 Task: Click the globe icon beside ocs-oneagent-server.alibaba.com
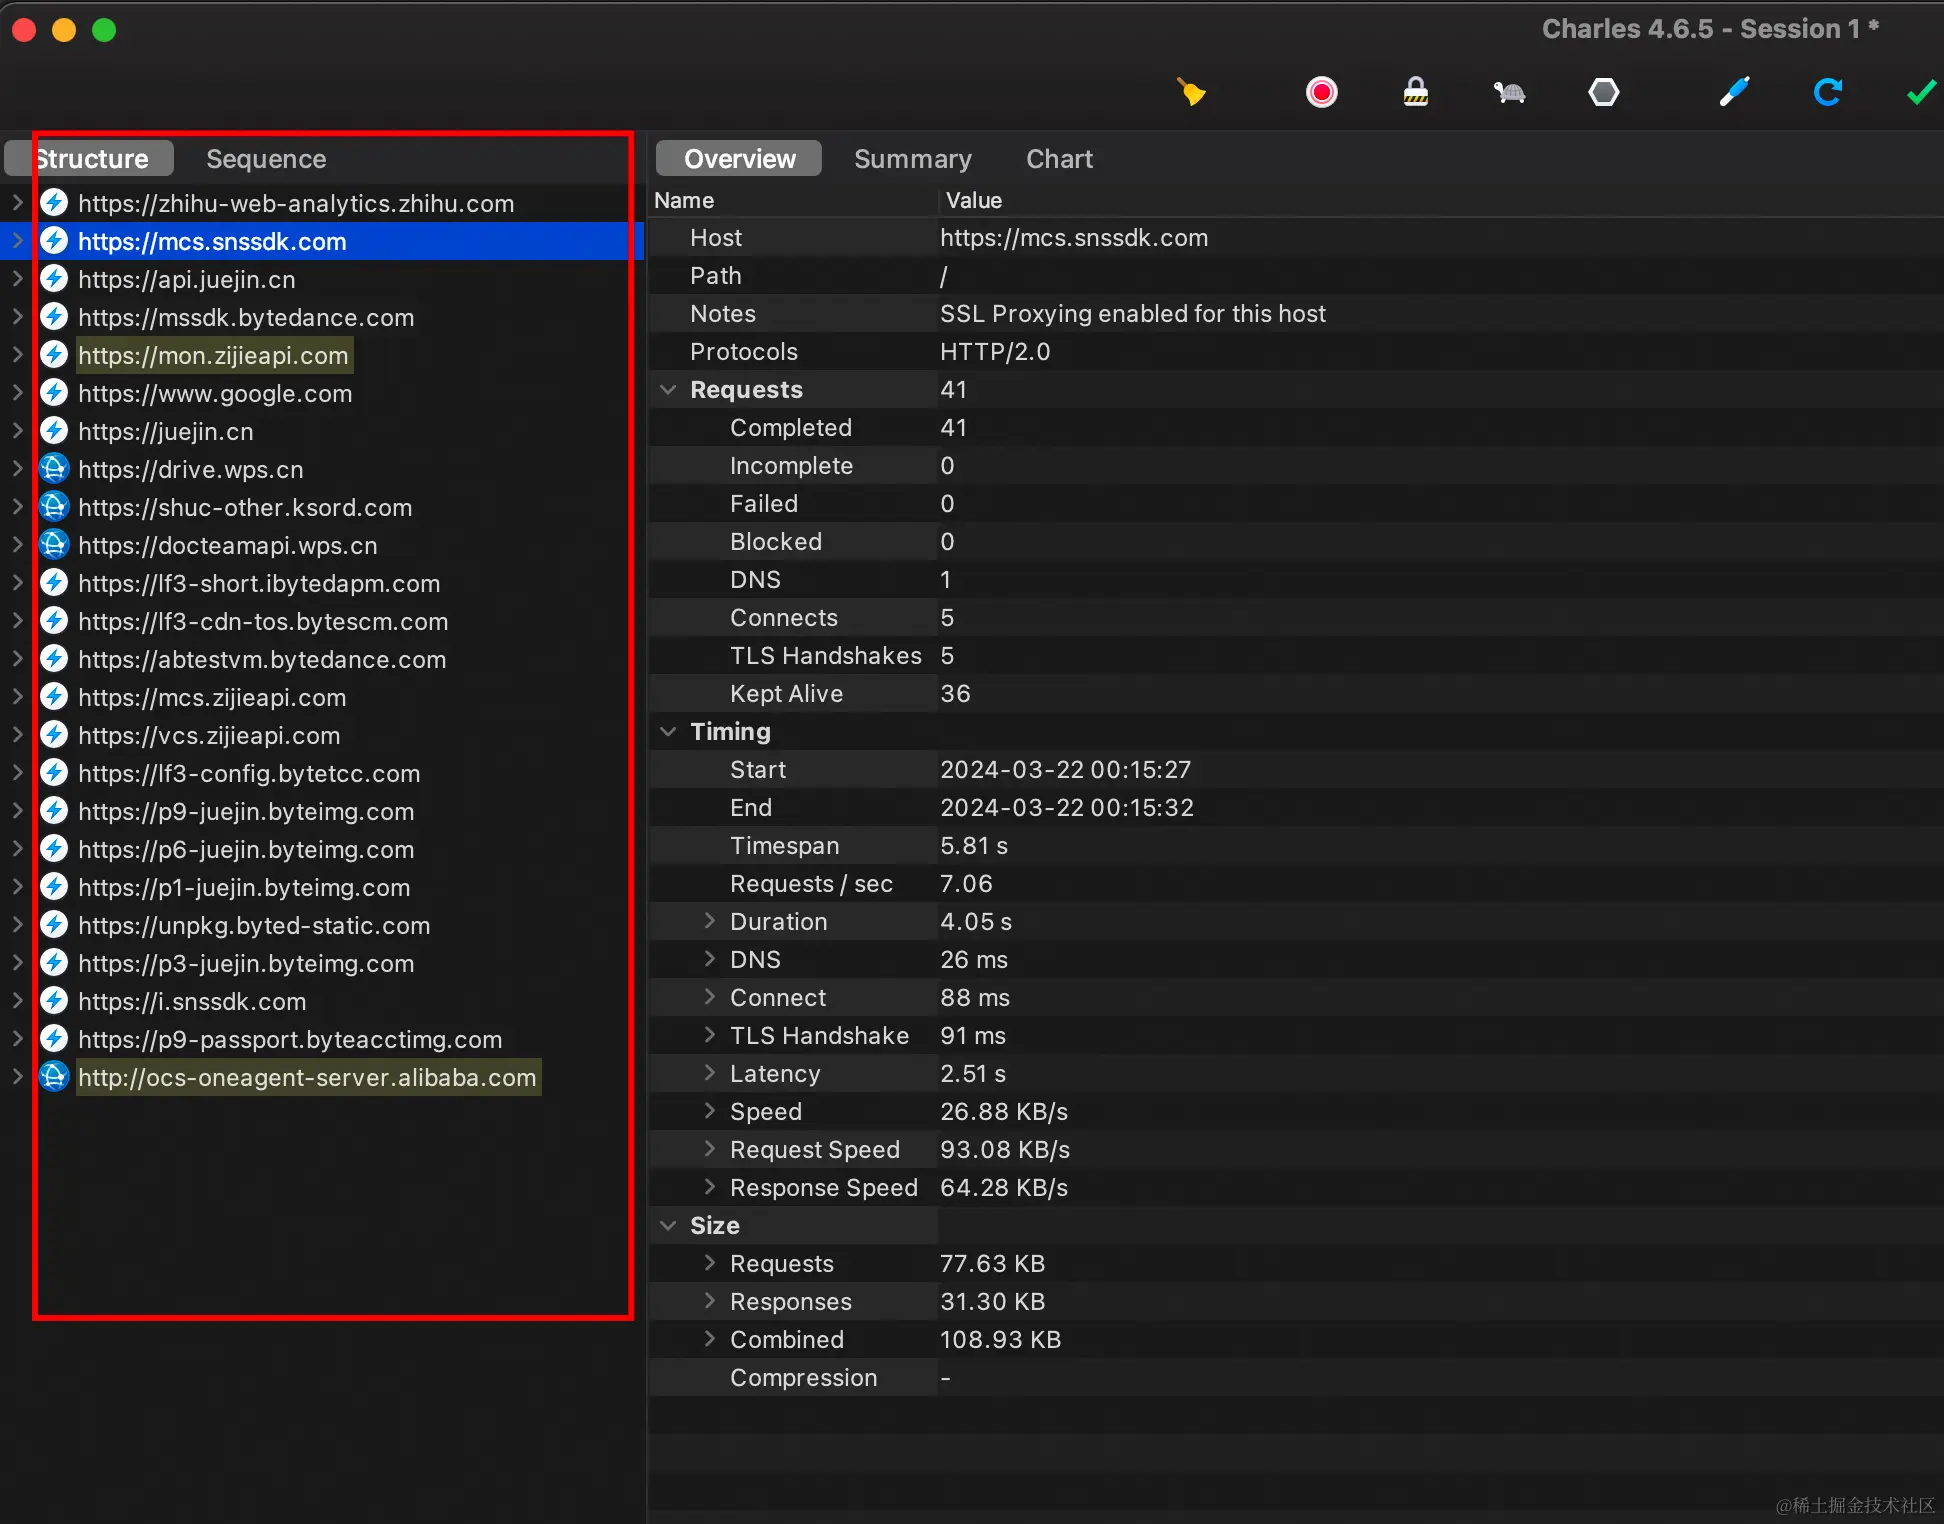coord(54,1077)
